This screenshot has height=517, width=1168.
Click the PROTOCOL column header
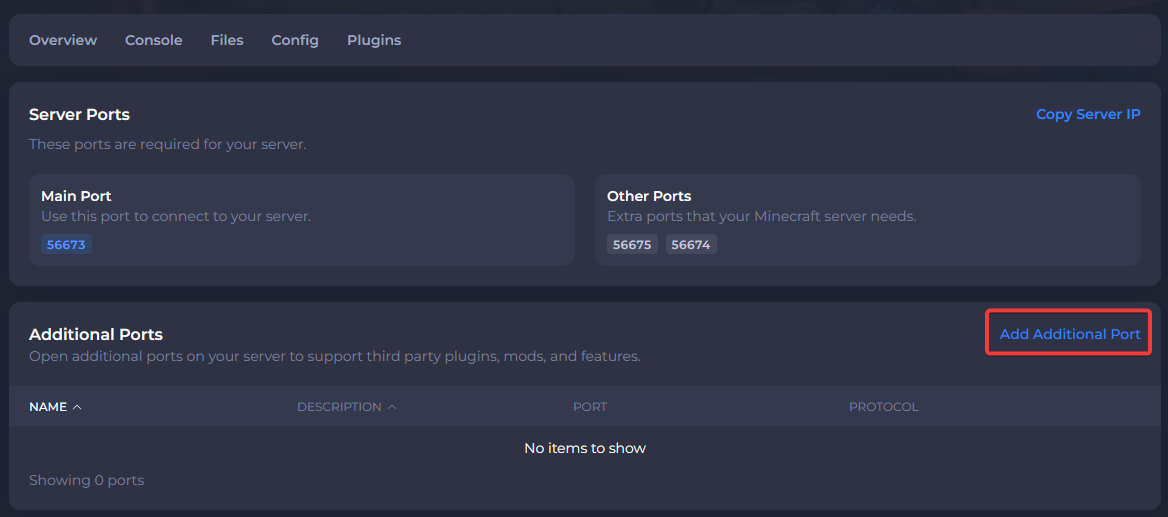(x=883, y=407)
